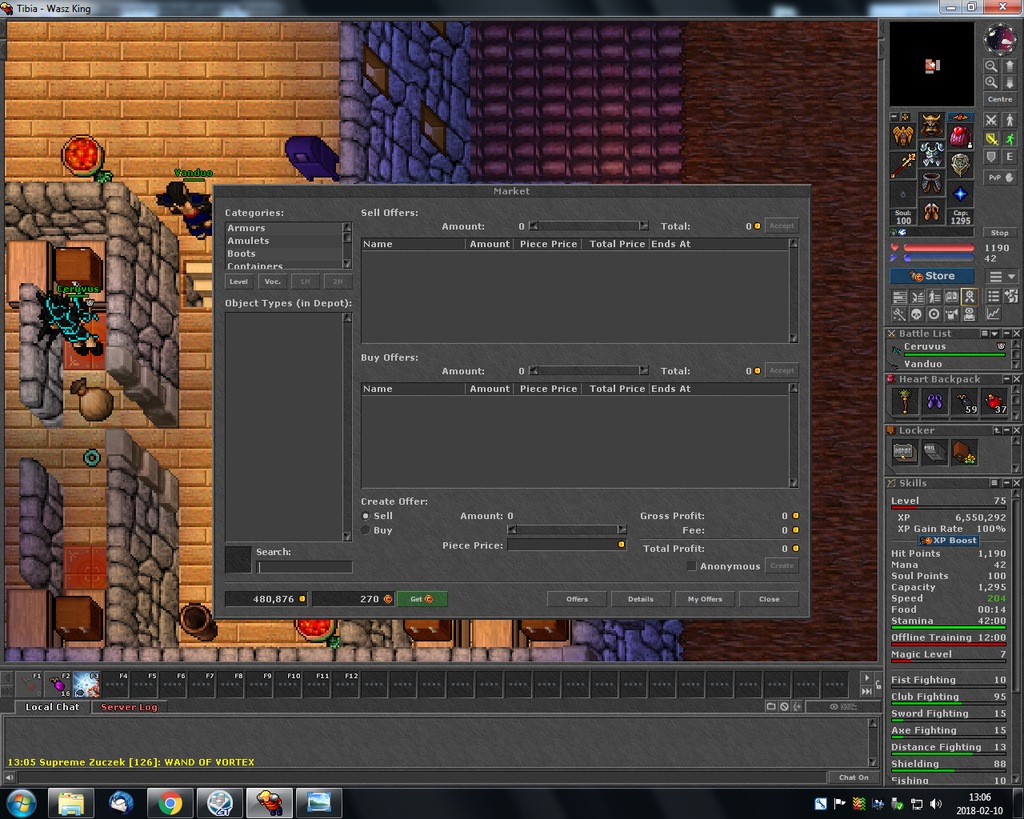Select the Boots category
The image size is (1024, 819).
coord(283,253)
